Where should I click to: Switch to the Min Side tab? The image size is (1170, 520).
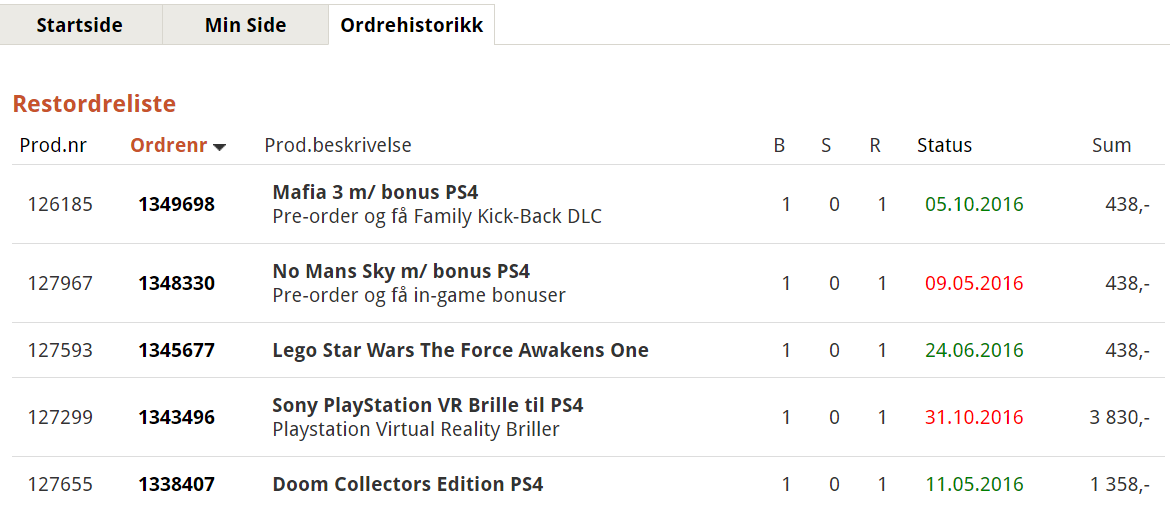click(245, 25)
